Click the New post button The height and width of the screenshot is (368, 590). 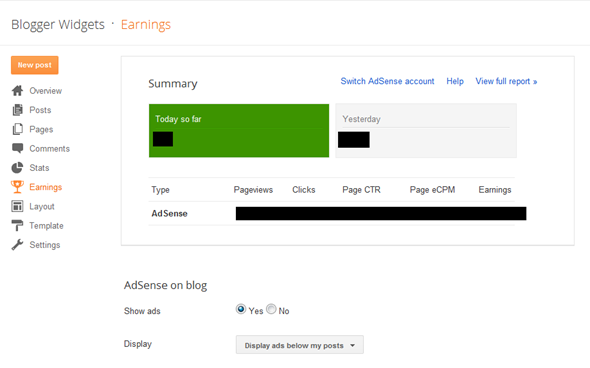35,65
